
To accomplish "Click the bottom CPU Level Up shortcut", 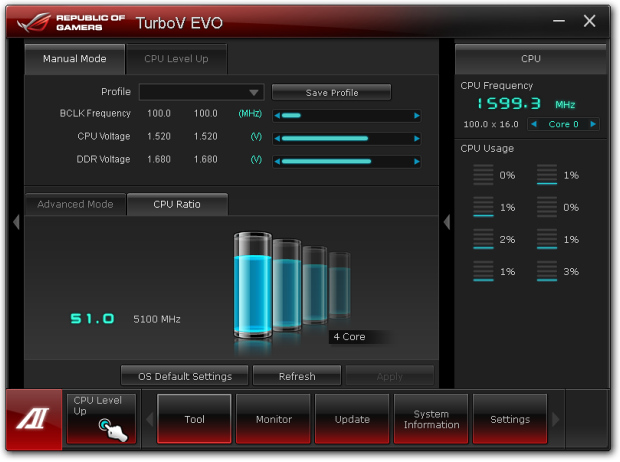I will [102, 419].
